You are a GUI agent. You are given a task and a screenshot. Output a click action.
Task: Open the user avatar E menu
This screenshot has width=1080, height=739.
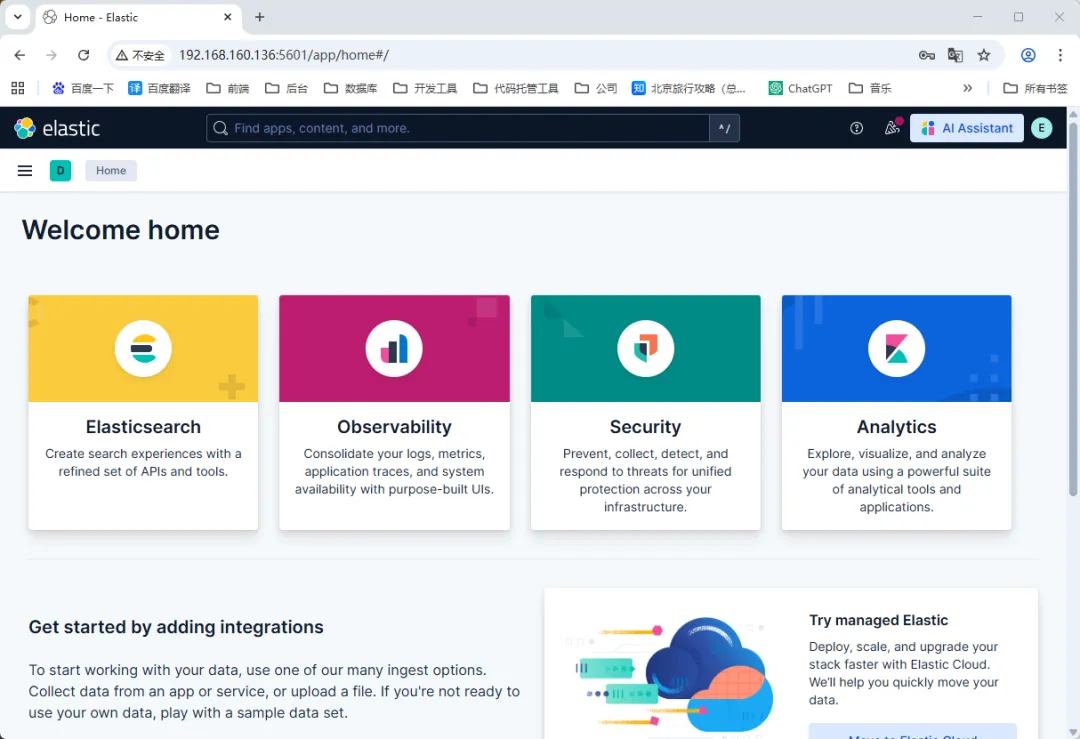click(1041, 128)
